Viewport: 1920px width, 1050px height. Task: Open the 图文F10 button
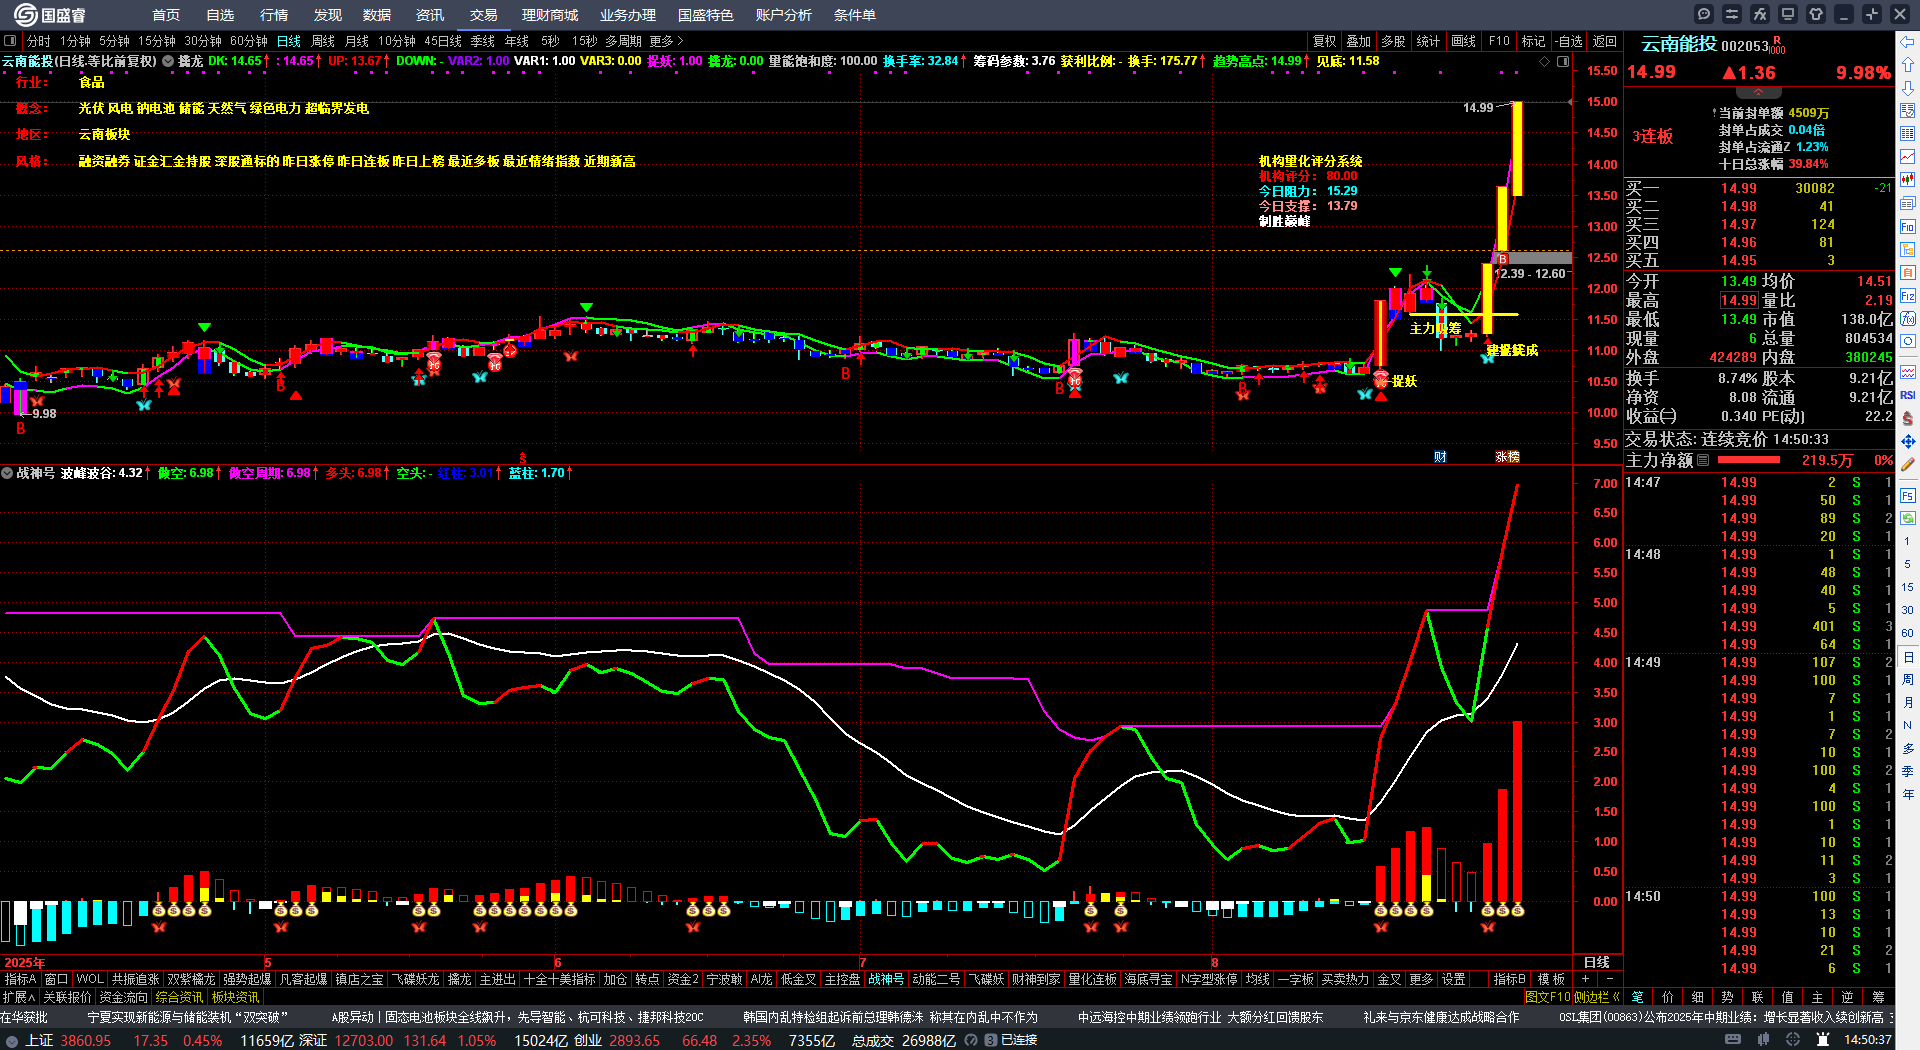click(1548, 997)
